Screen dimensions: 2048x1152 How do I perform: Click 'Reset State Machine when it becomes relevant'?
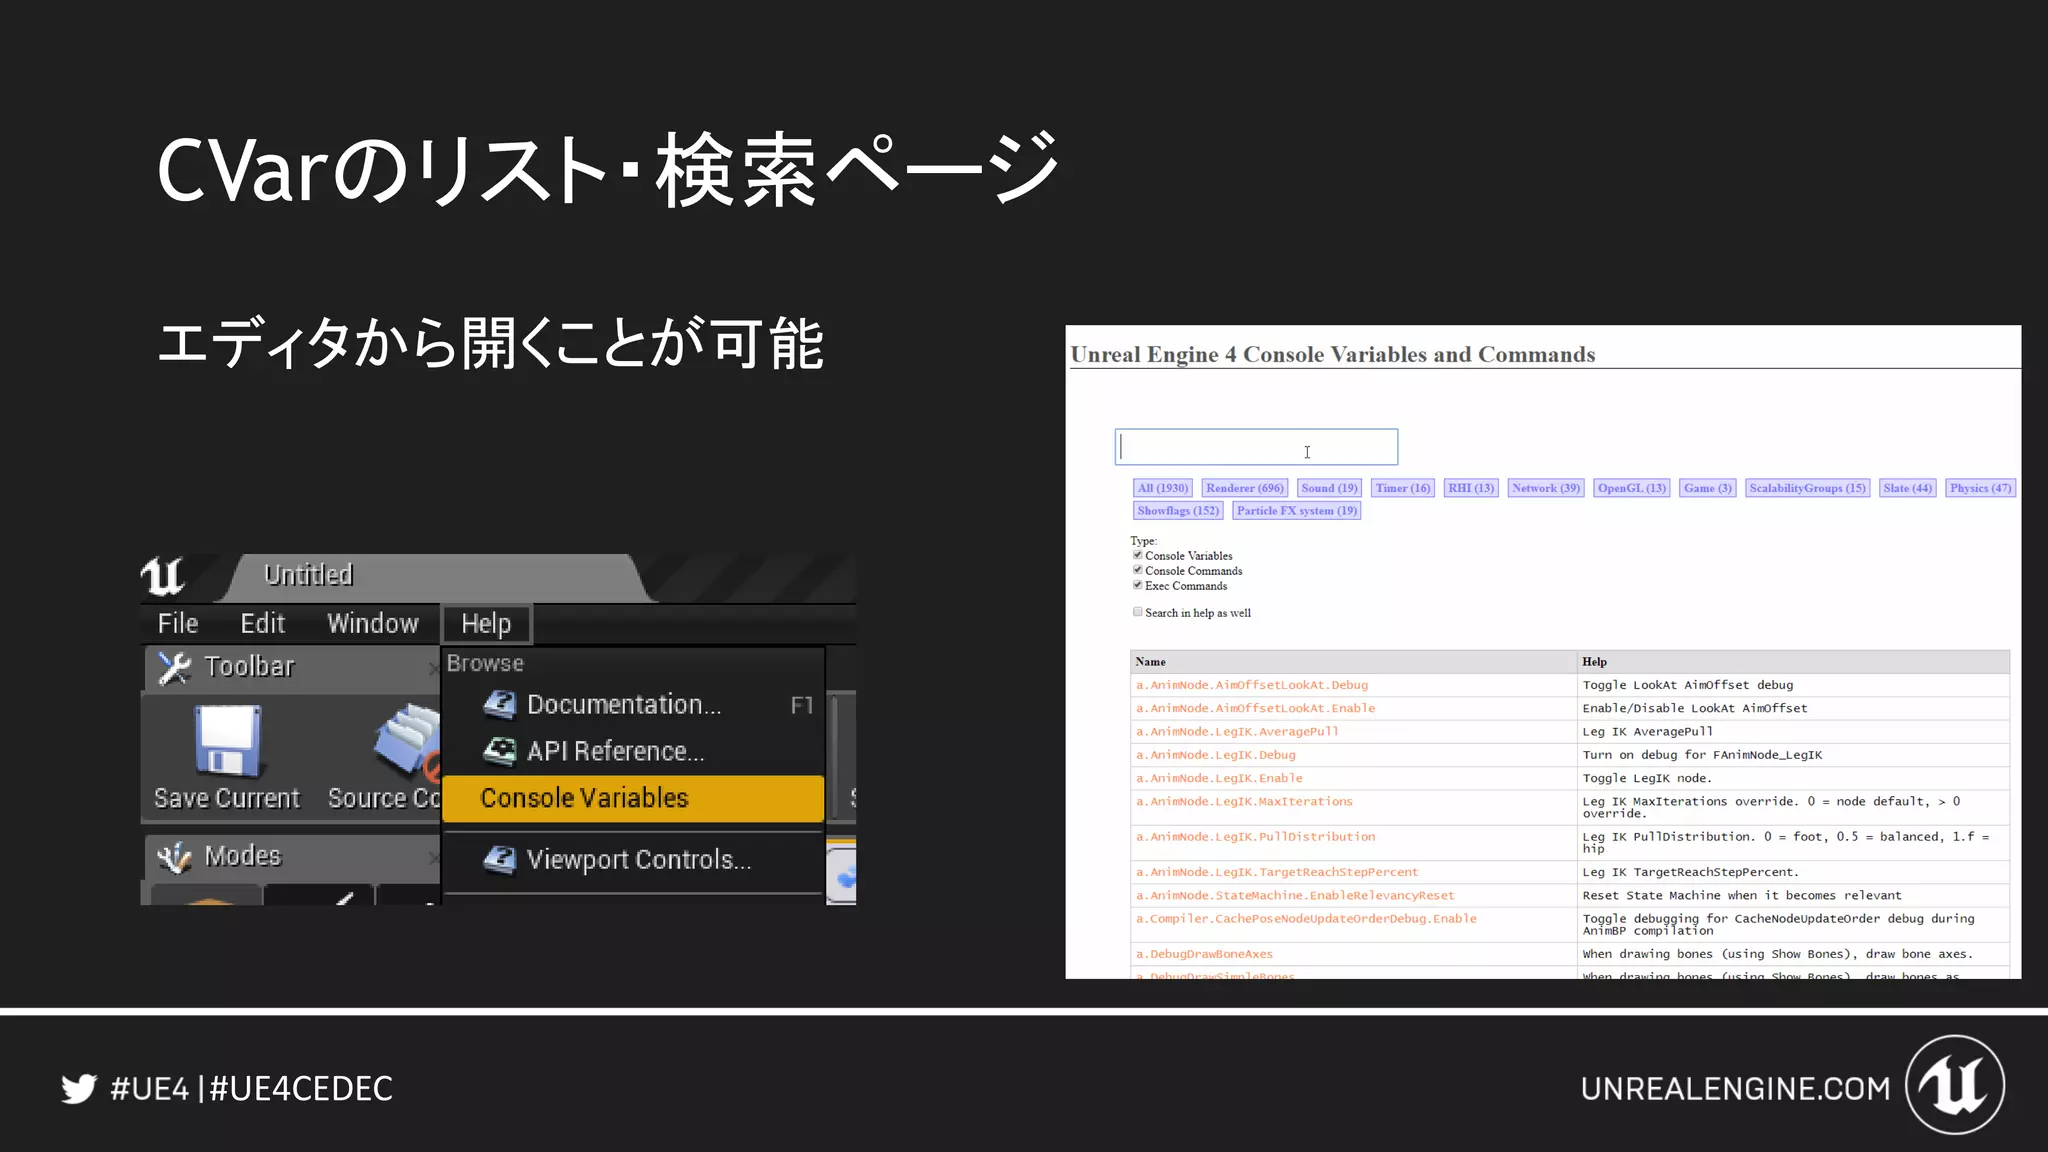click(1742, 895)
